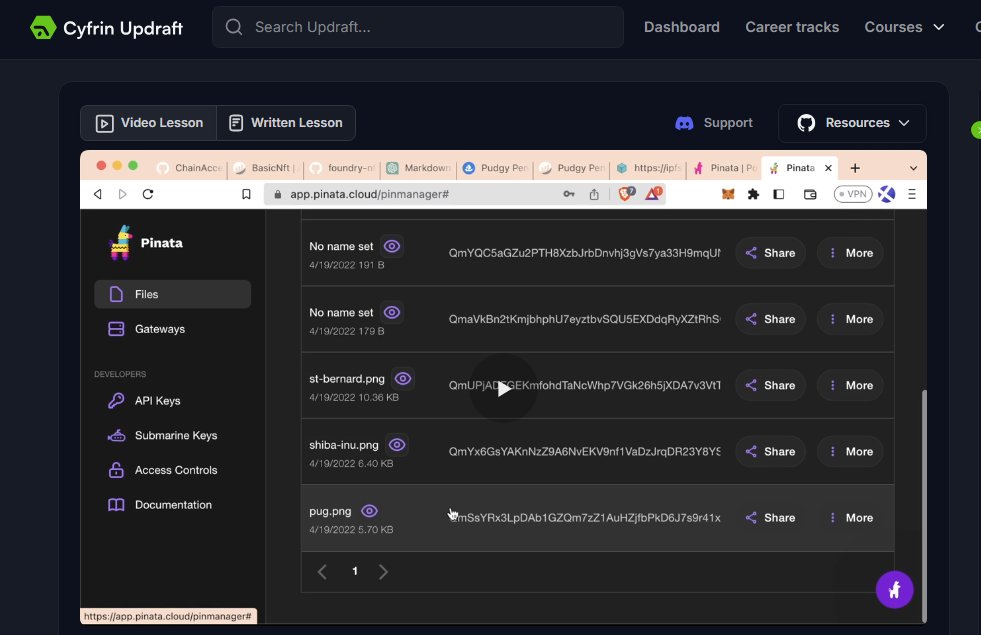The image size is (981, 635).
Task: Click the password key icon
Action: coord(568,194)
